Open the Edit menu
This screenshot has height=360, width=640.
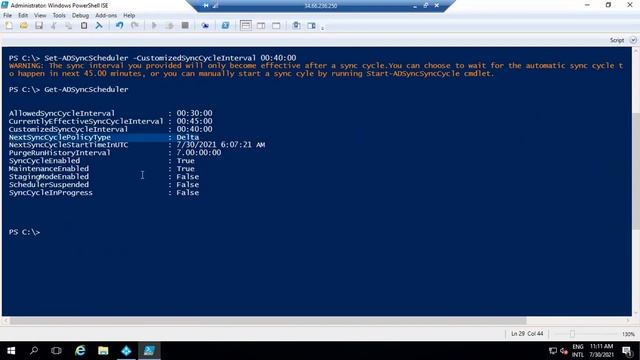point(23,16)
